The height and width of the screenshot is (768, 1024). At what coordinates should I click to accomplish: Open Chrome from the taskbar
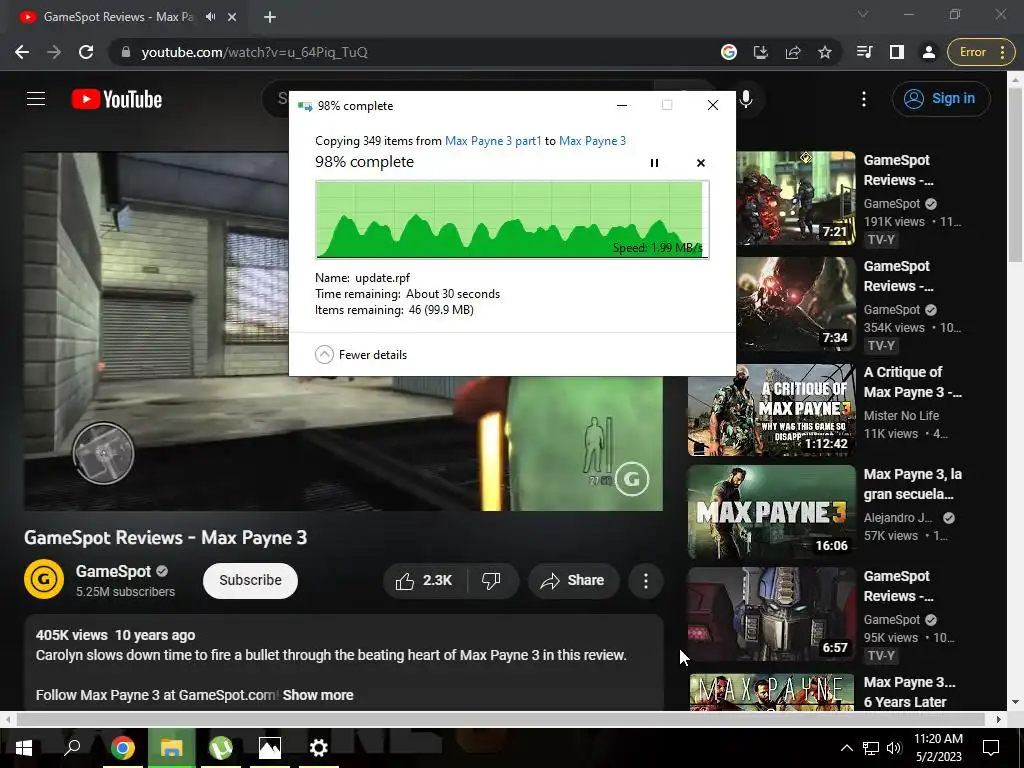coord(123,748)
